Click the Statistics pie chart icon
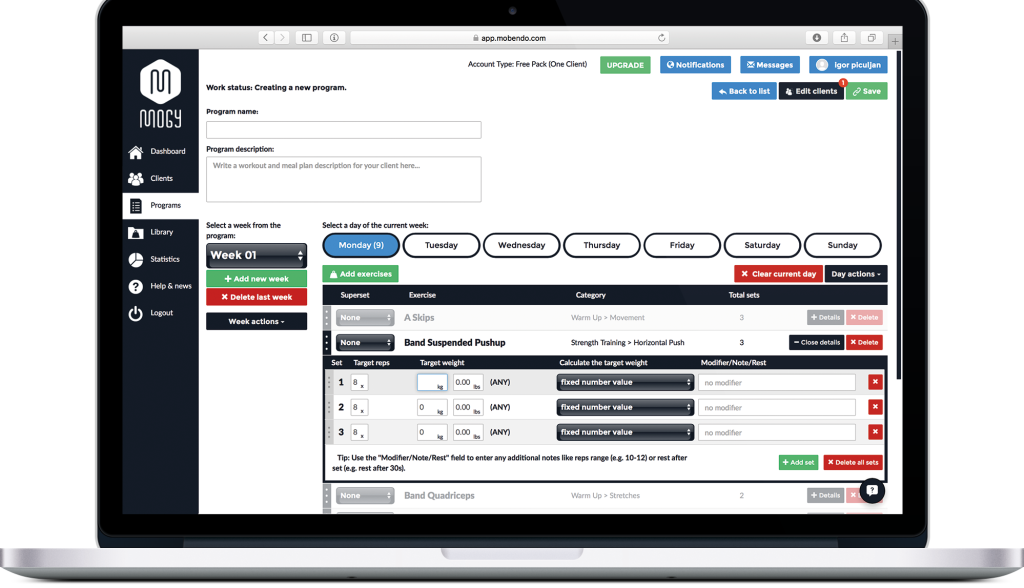 pos(135,260)
